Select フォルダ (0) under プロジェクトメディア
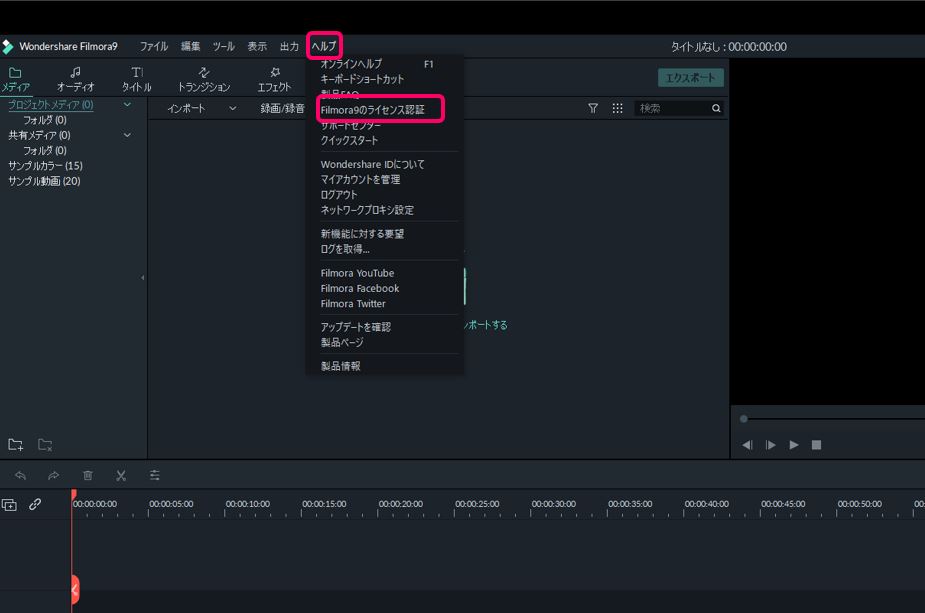This screenshot has height=613, width=925. pyautogui.click(x=45, y=120)
